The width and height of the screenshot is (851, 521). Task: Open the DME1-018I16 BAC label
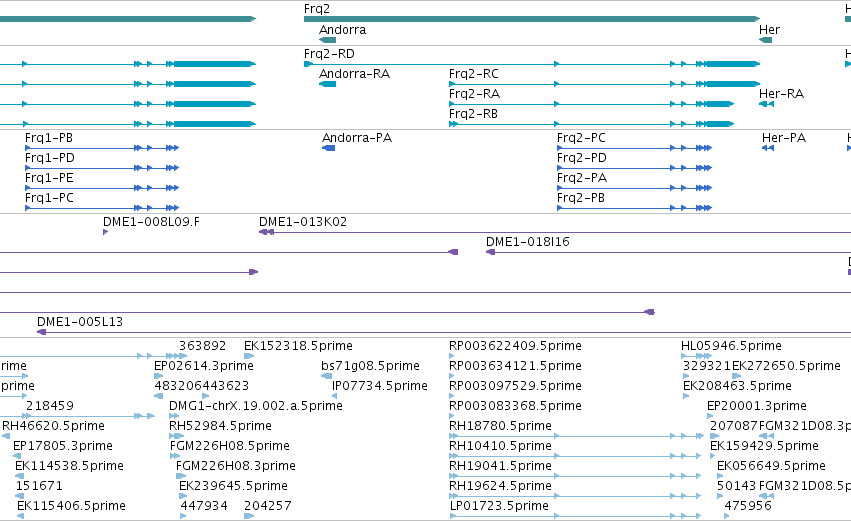pyautogui.click(x=528, y=242)
